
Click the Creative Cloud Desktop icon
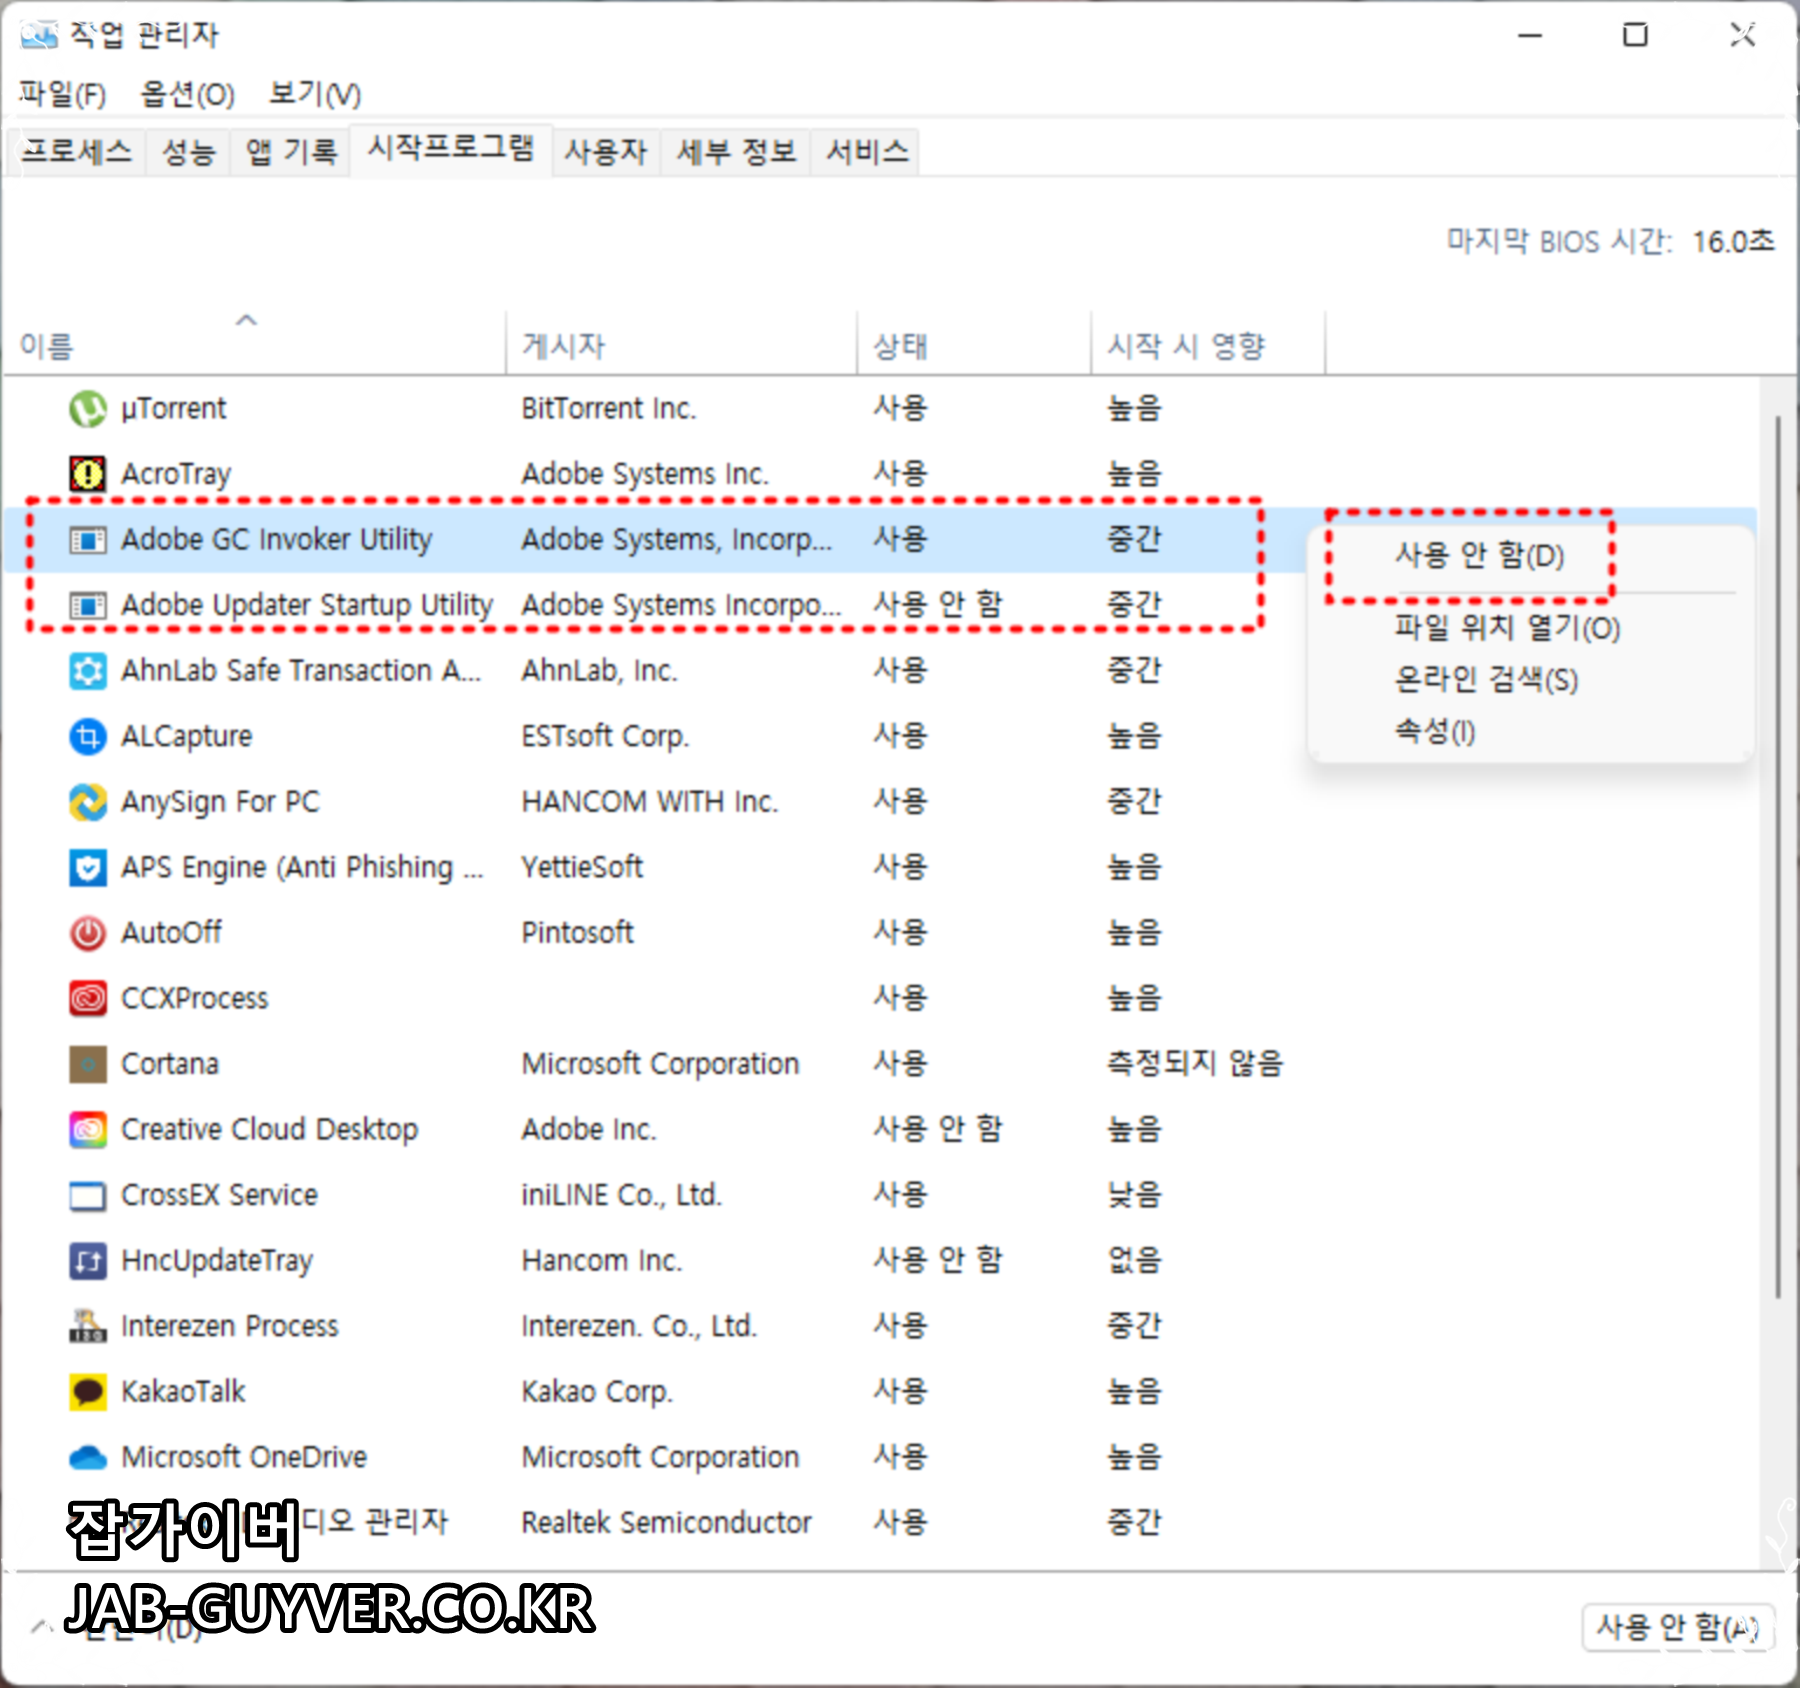(88, 1130)
